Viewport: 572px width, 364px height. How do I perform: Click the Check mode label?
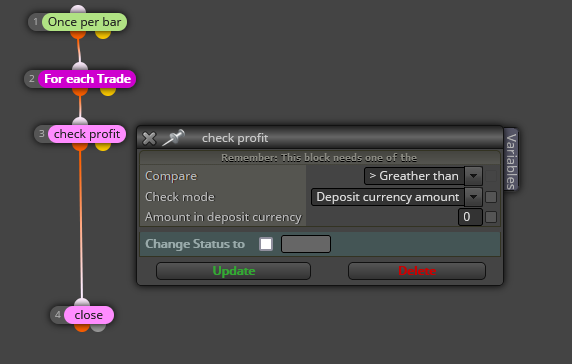coord(180,197)
